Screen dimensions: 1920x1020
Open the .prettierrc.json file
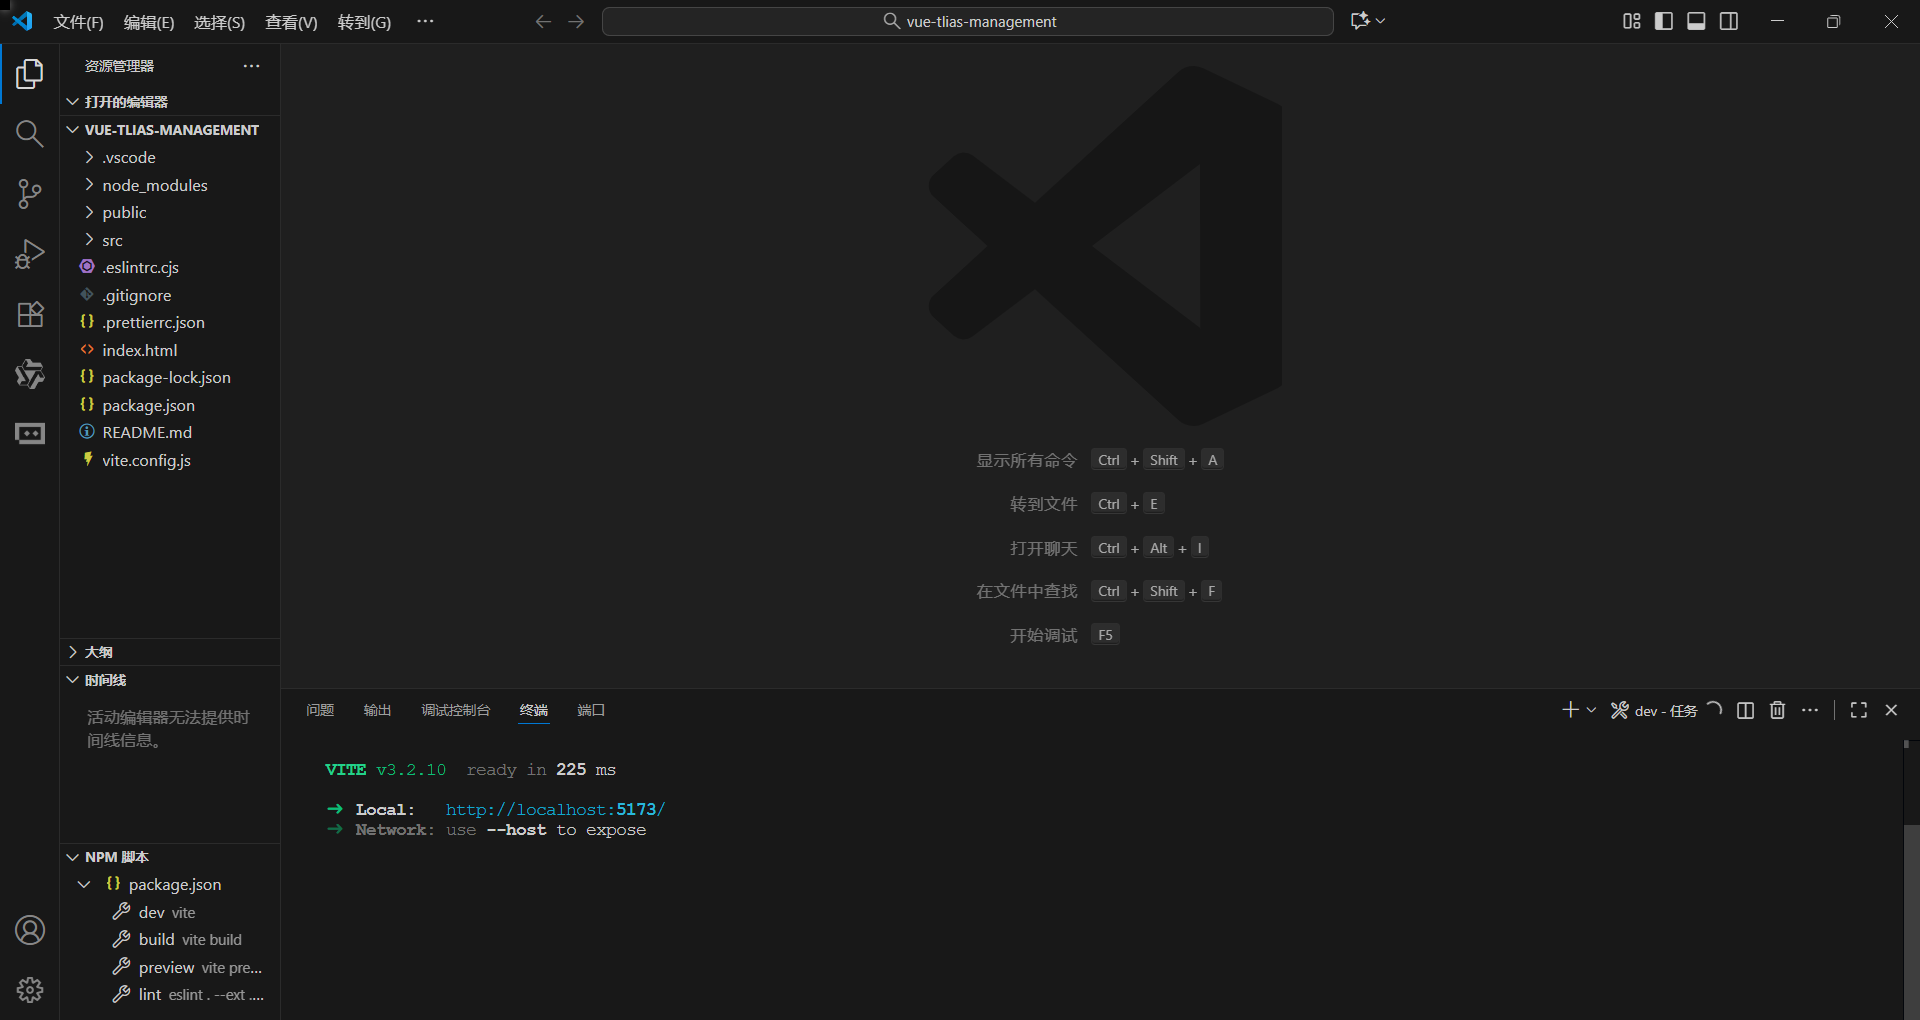point(171,322)
